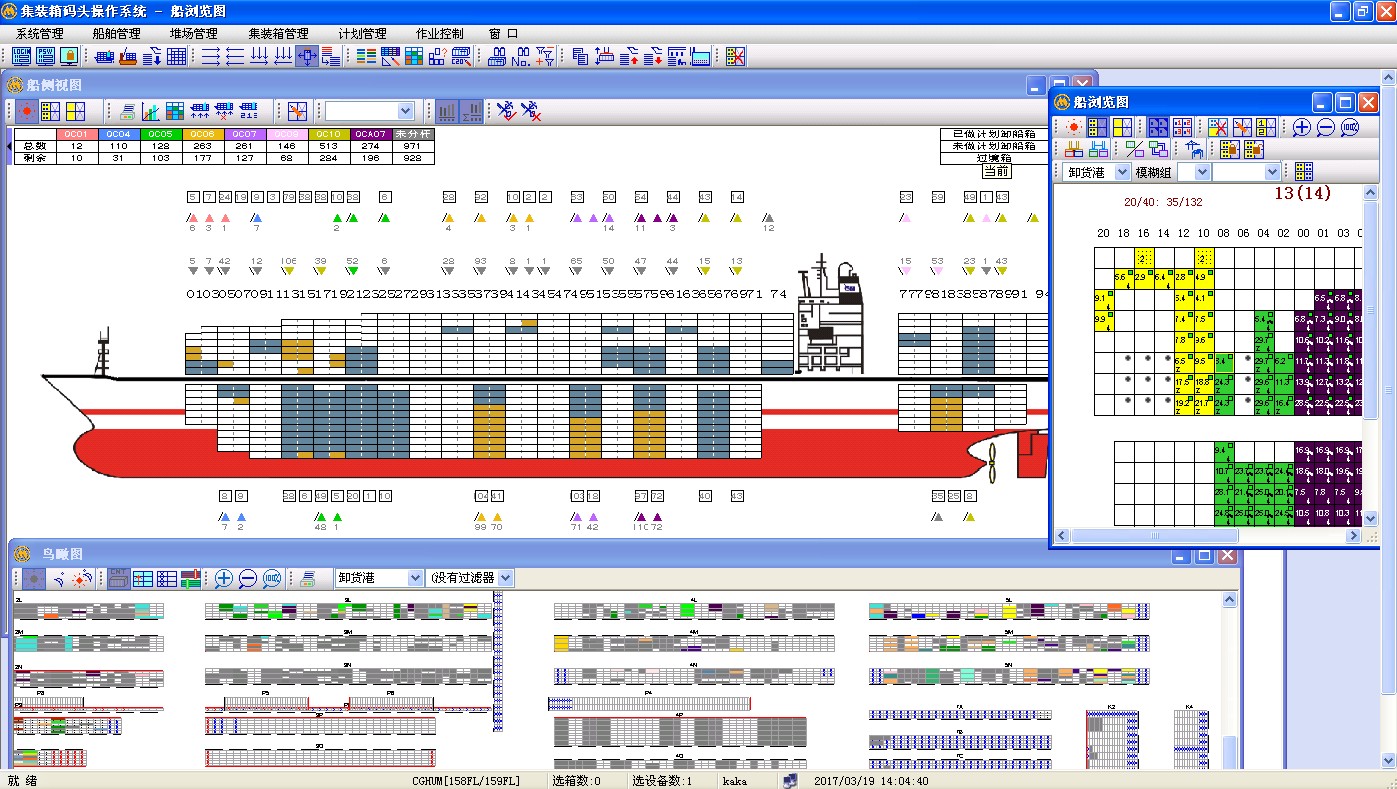Click the left-pointing arrows icon in main toolbar
Viewport: 1397px width, 789px height.
pyautogui.click(x=235, y=56)
